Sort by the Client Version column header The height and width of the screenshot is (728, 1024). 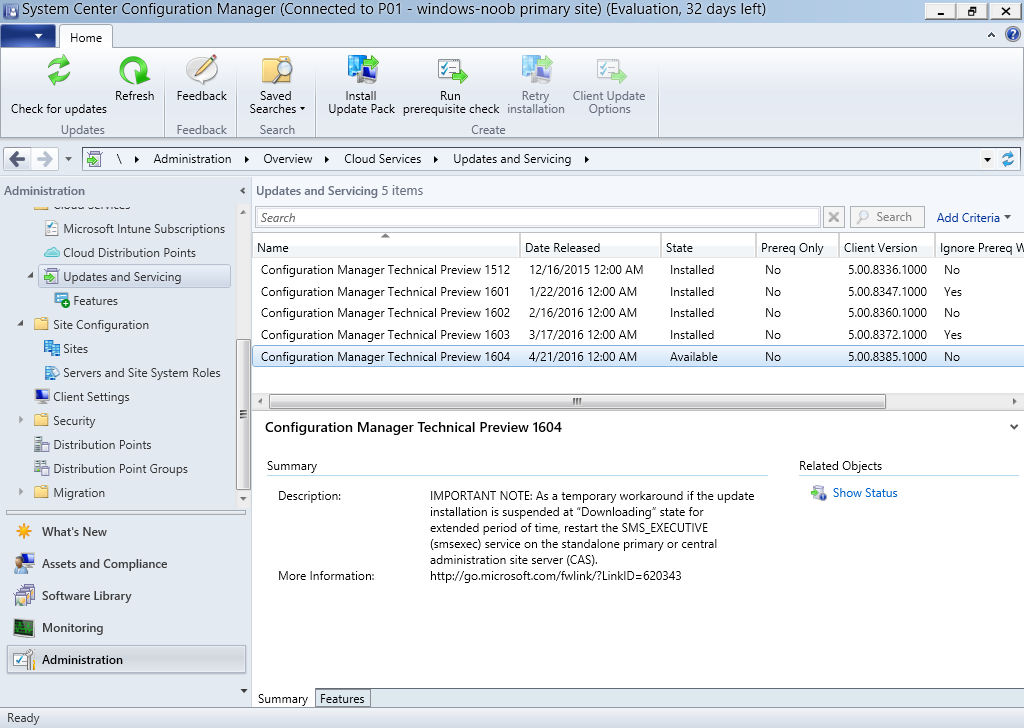pos(887,247)
